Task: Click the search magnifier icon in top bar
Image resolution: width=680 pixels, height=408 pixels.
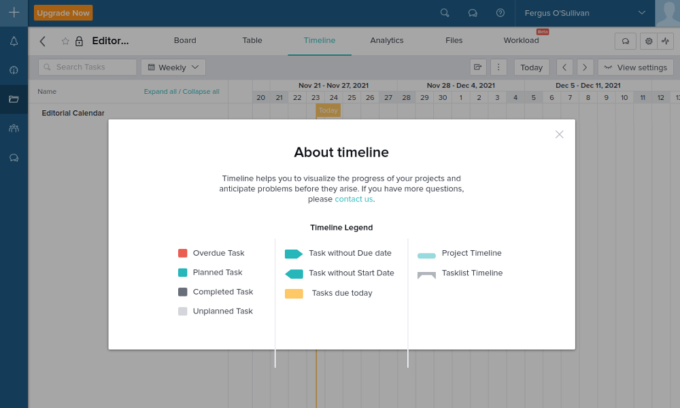Action: pos(445,13)
